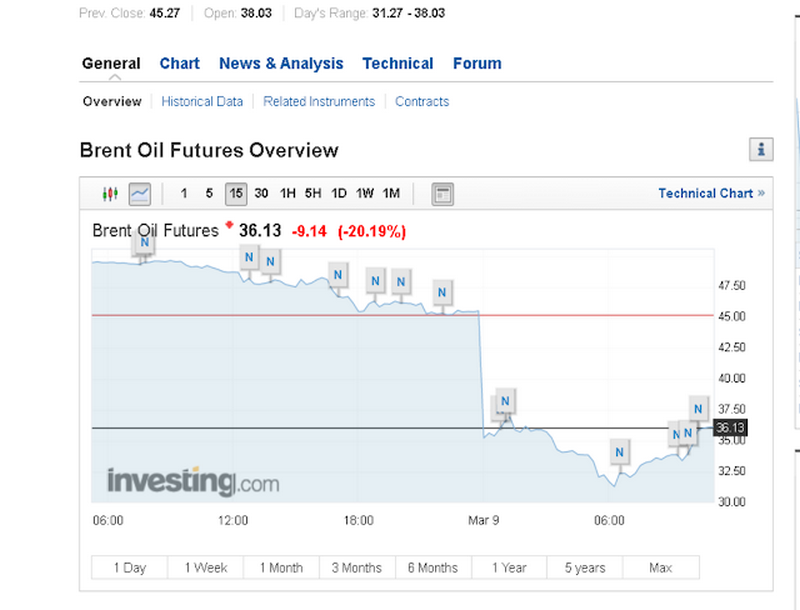This screenshot has width=800, height=610.
Task: Show the 1 Week time range
Action: [x=206, y=567]
